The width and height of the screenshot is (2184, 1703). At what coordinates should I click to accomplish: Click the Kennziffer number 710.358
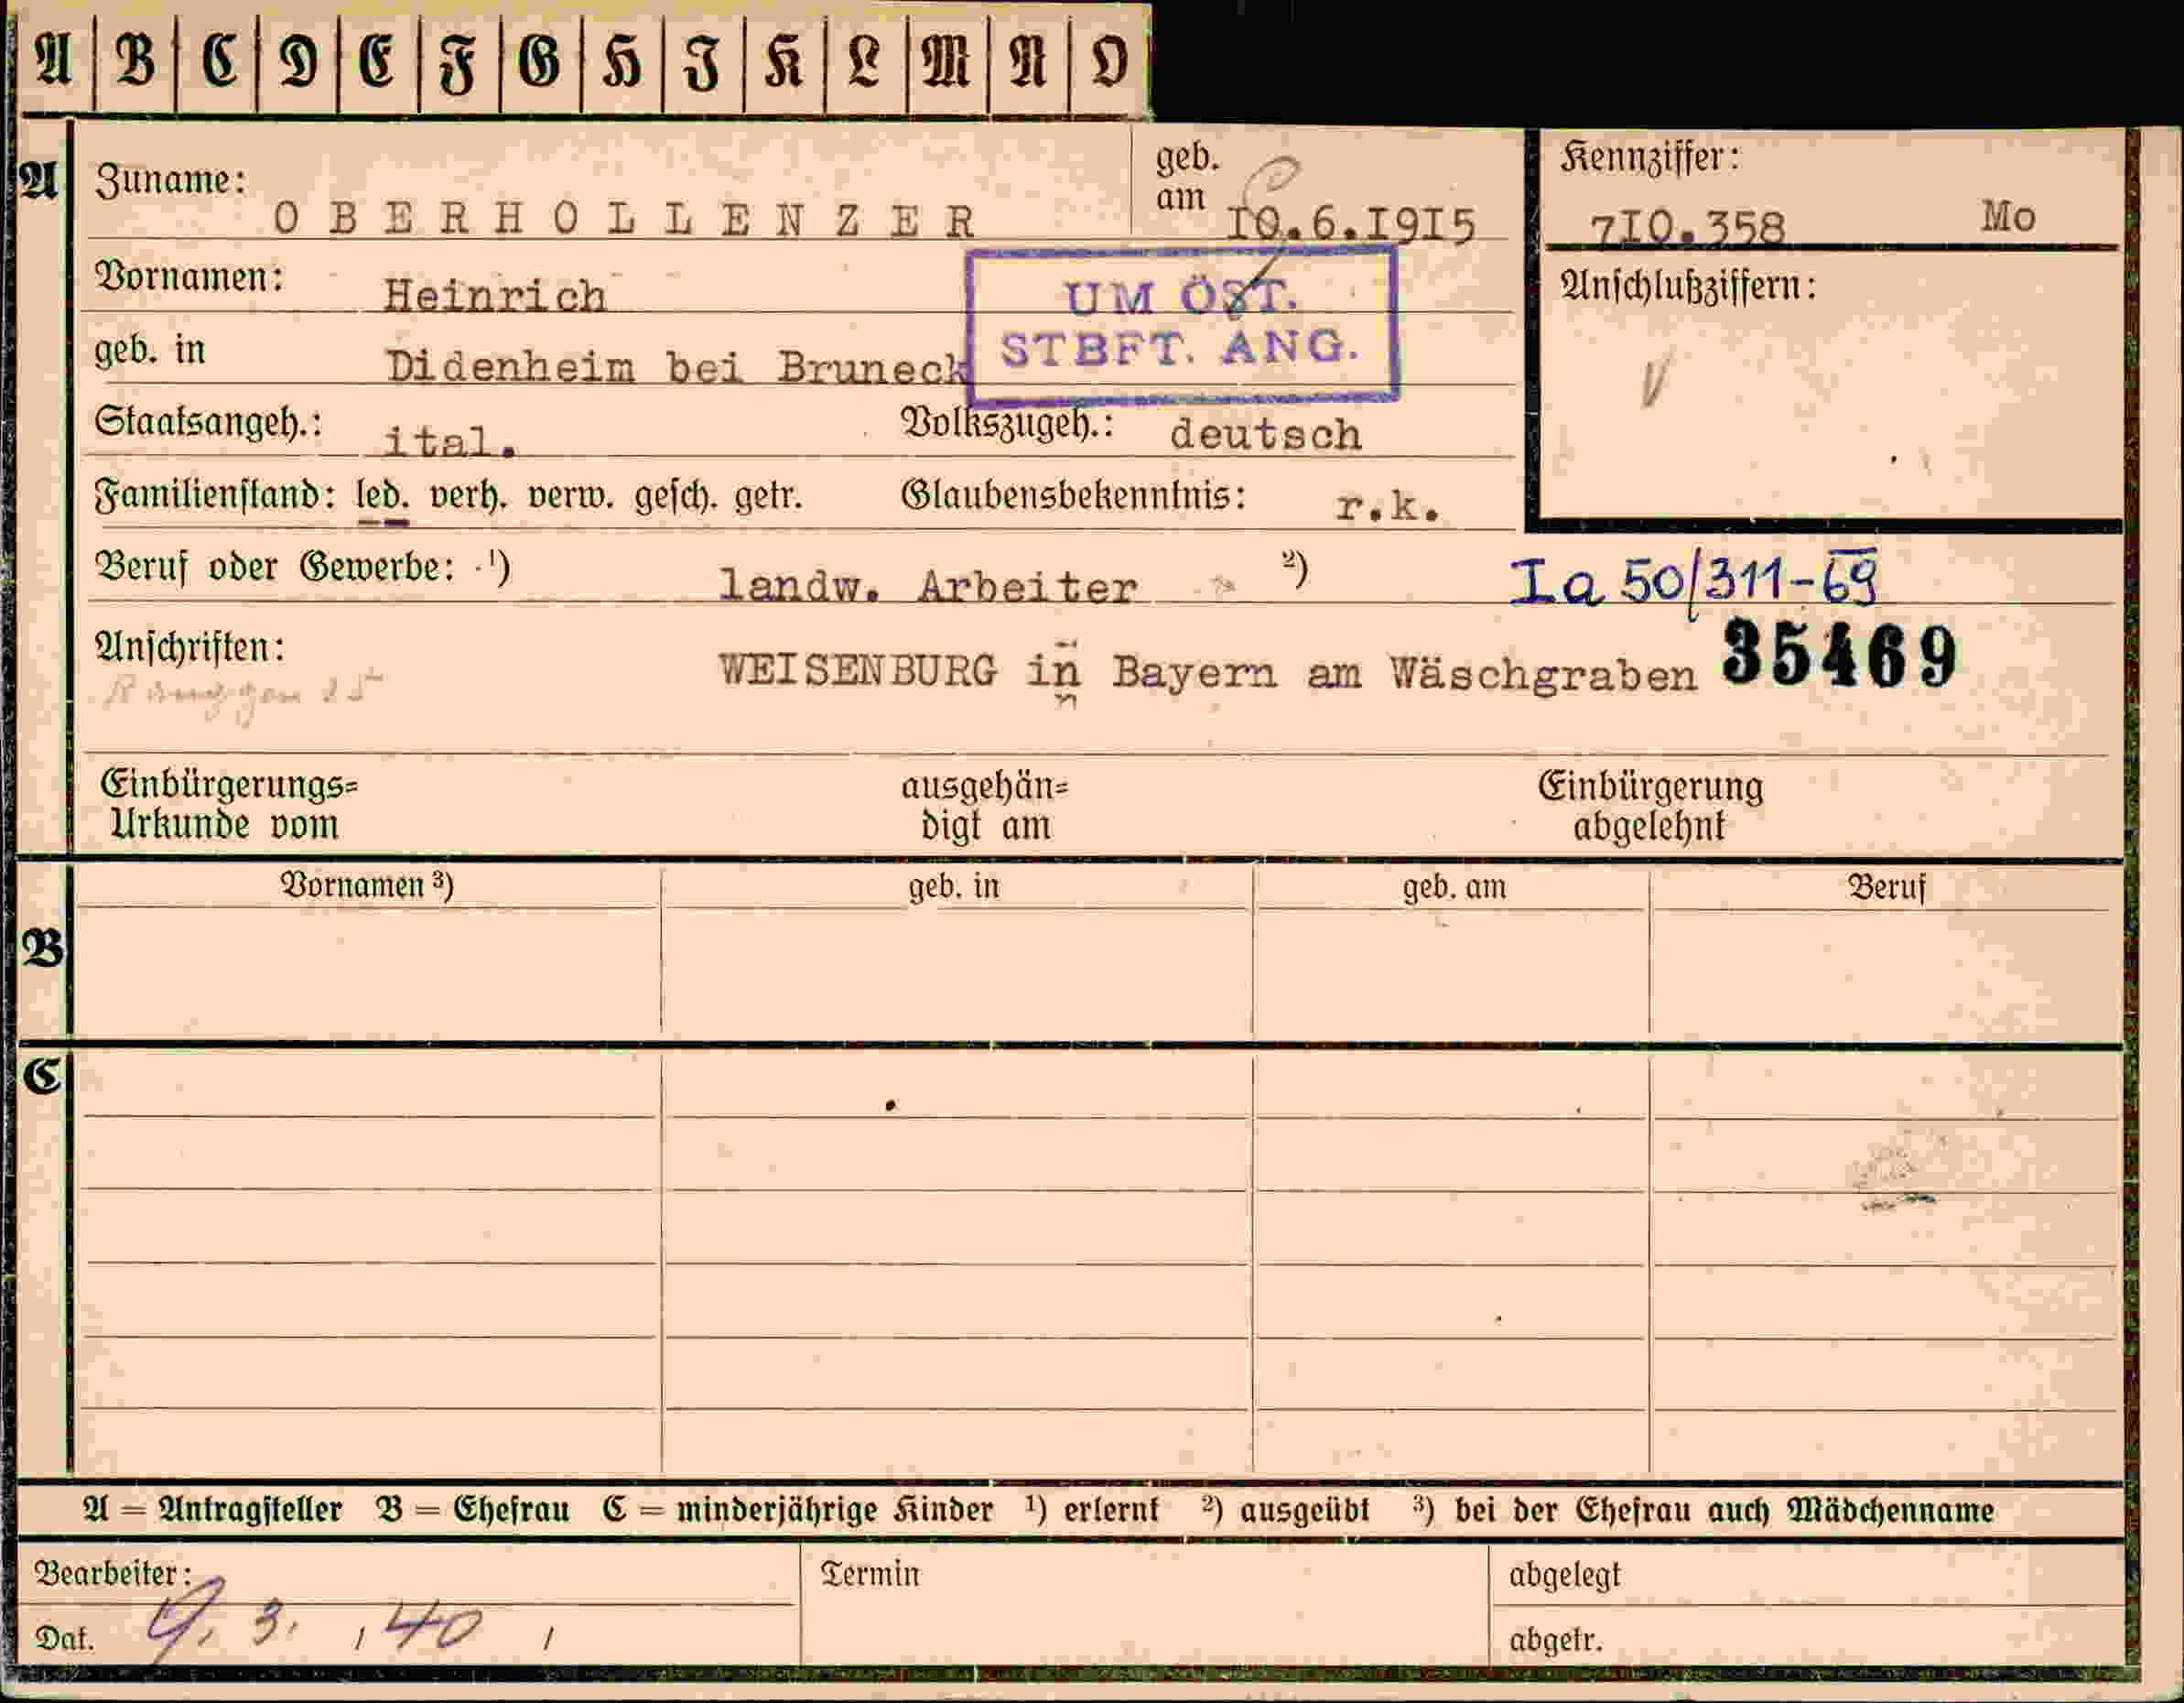click(x=1687, y=227)
